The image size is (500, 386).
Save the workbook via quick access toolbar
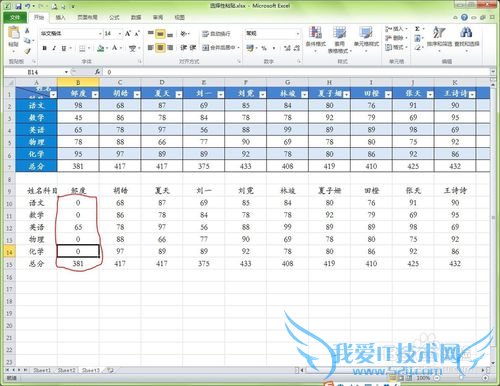[x=19, y=6]
